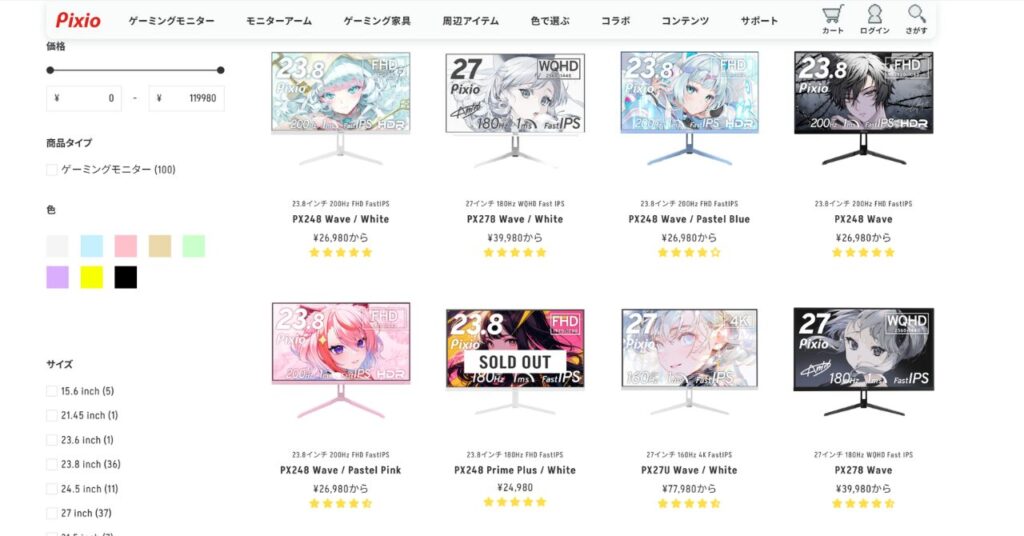
Task: Open the モニターアーム menu
Action: click(x=279, y=21)
